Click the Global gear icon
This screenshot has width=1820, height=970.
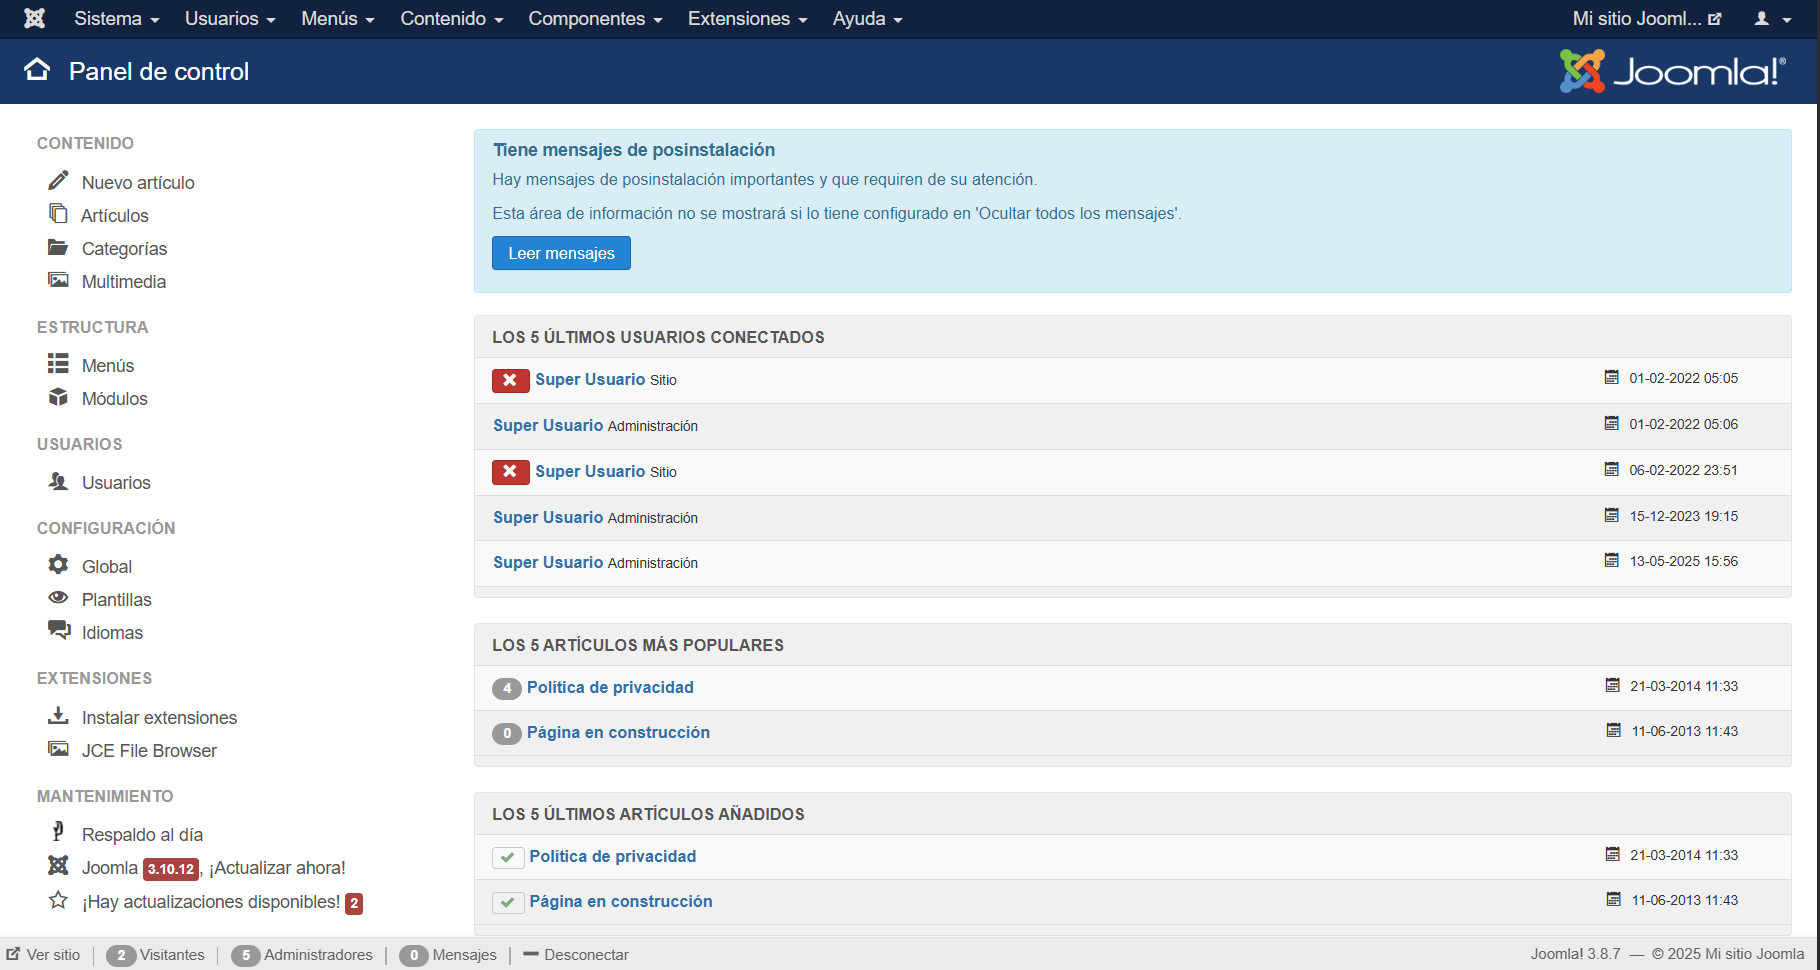58,564
